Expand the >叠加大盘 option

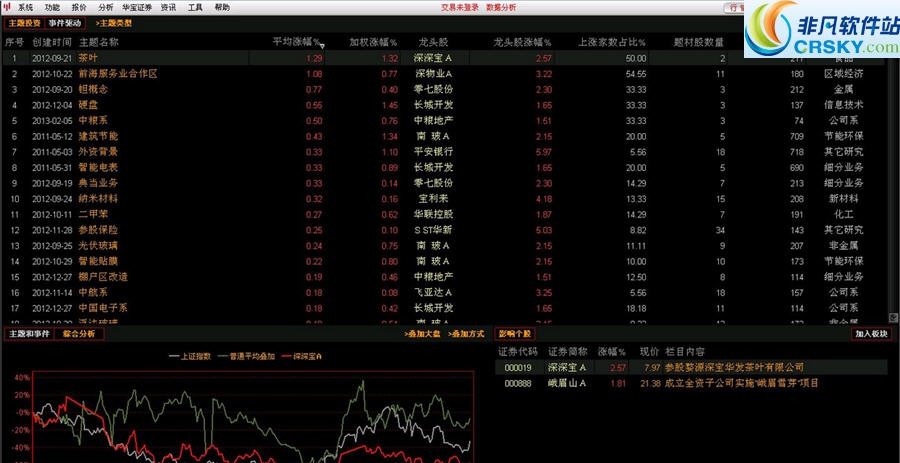[418, 334]
